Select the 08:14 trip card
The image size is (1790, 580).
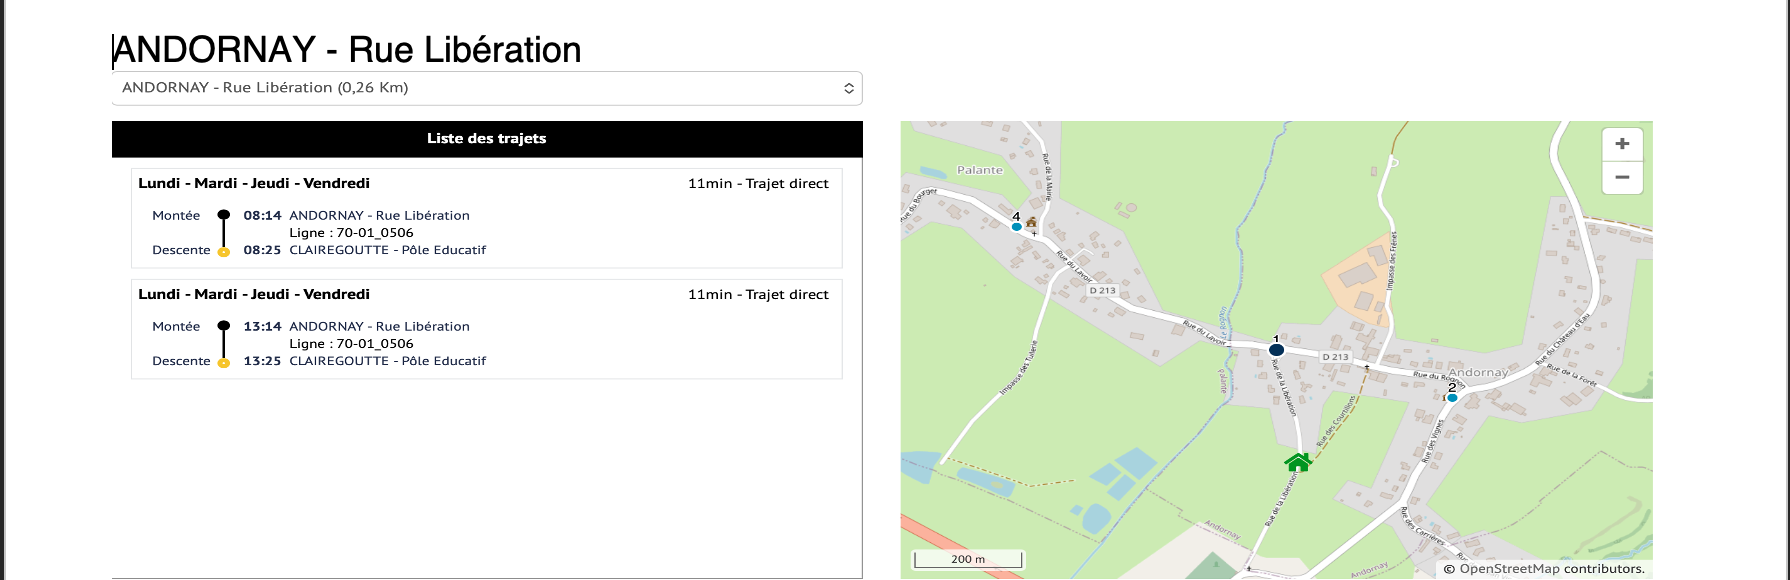487,218
